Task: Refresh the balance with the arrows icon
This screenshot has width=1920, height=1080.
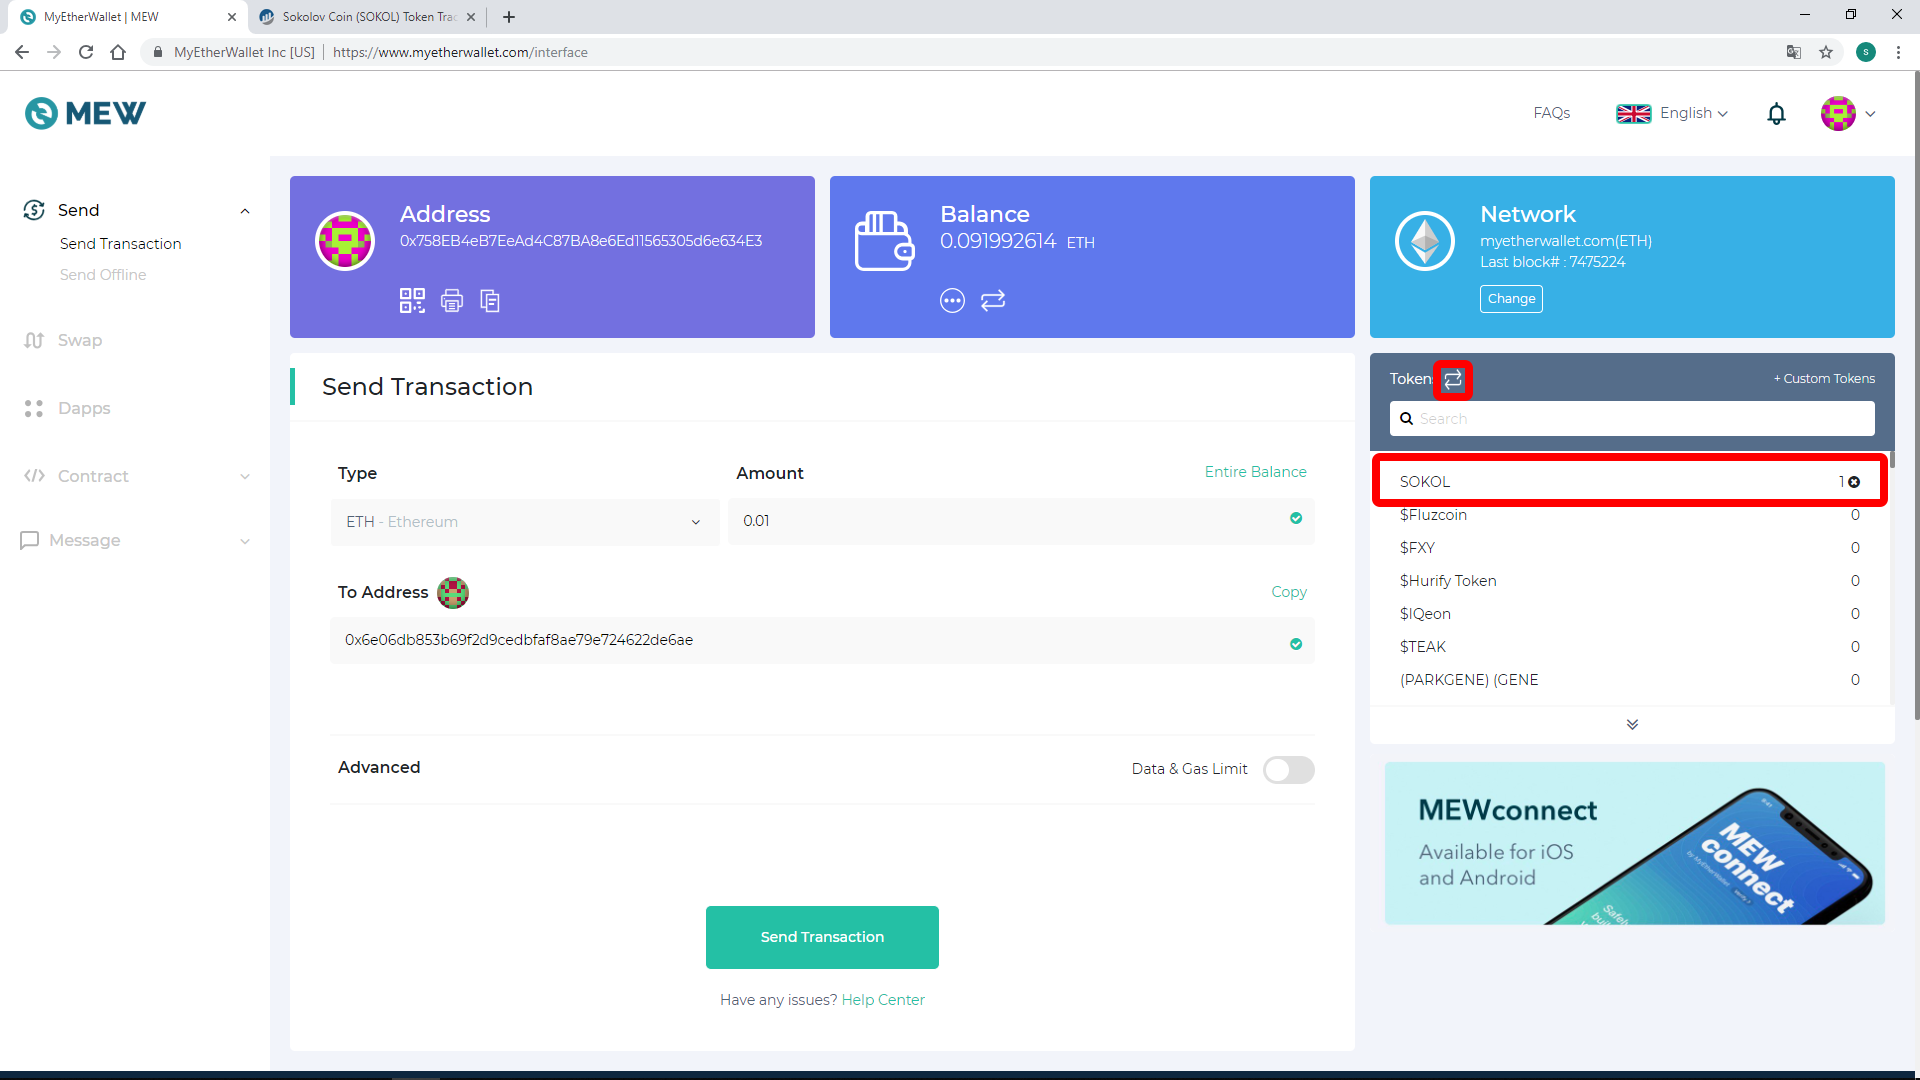Action: [x=993, y=300]
